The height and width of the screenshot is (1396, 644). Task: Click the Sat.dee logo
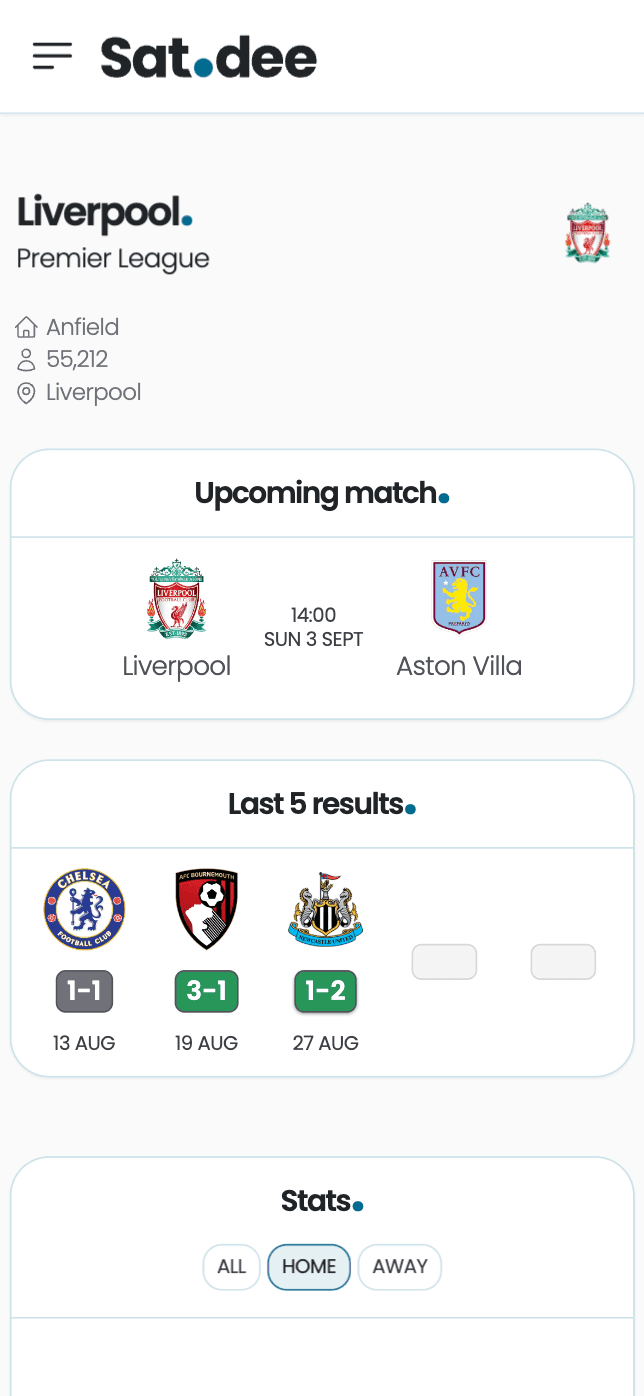(x=208, y=58)
